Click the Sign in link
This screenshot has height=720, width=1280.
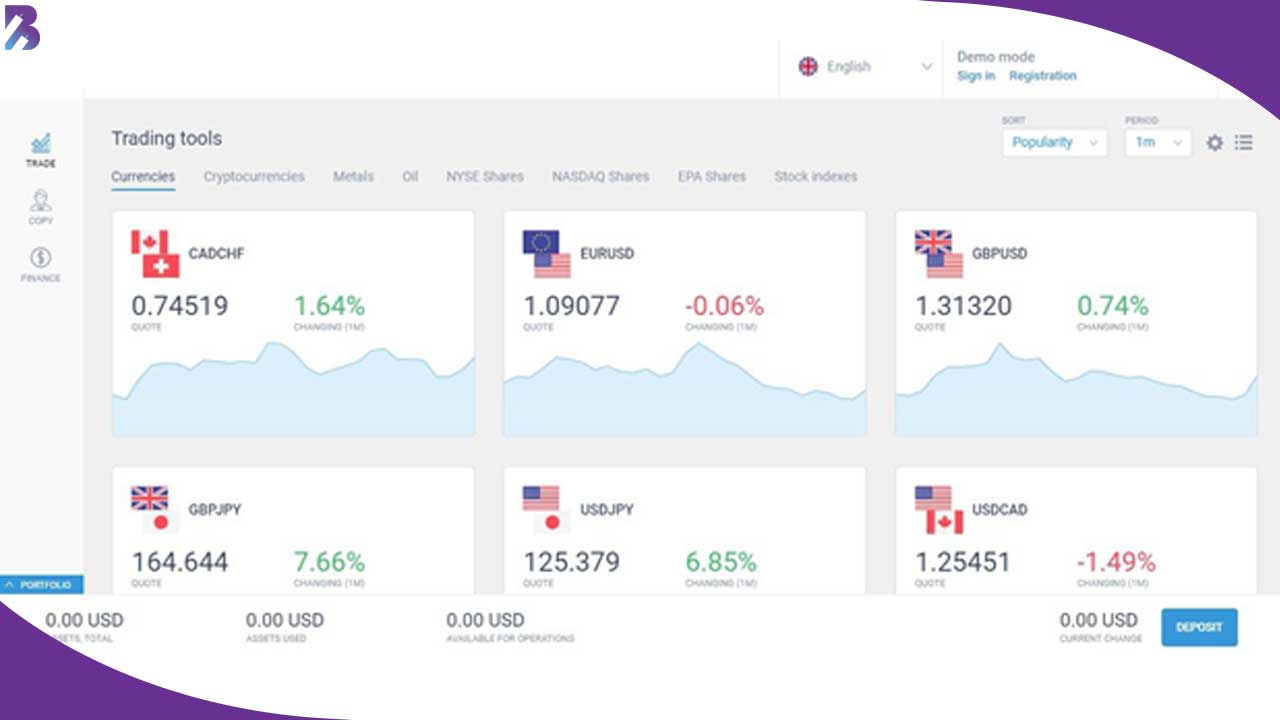(x=976, y=76)
